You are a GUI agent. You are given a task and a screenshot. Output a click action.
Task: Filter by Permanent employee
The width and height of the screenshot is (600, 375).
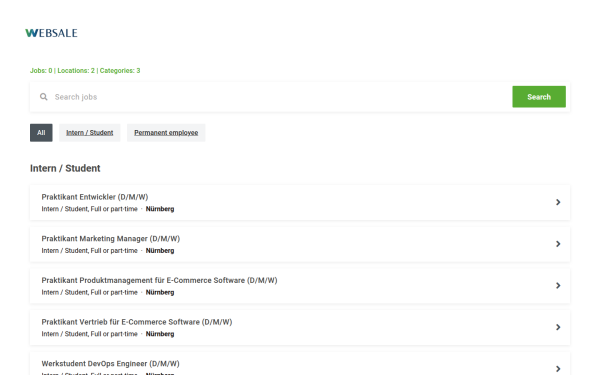click(166, 133)
